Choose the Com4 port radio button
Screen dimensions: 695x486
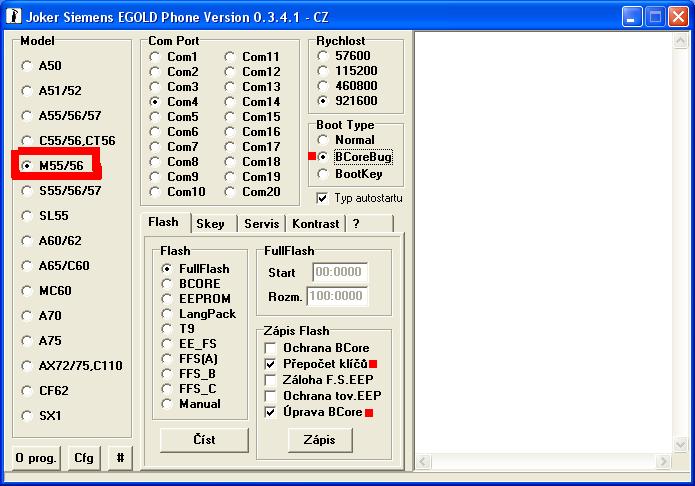(155, 102)
